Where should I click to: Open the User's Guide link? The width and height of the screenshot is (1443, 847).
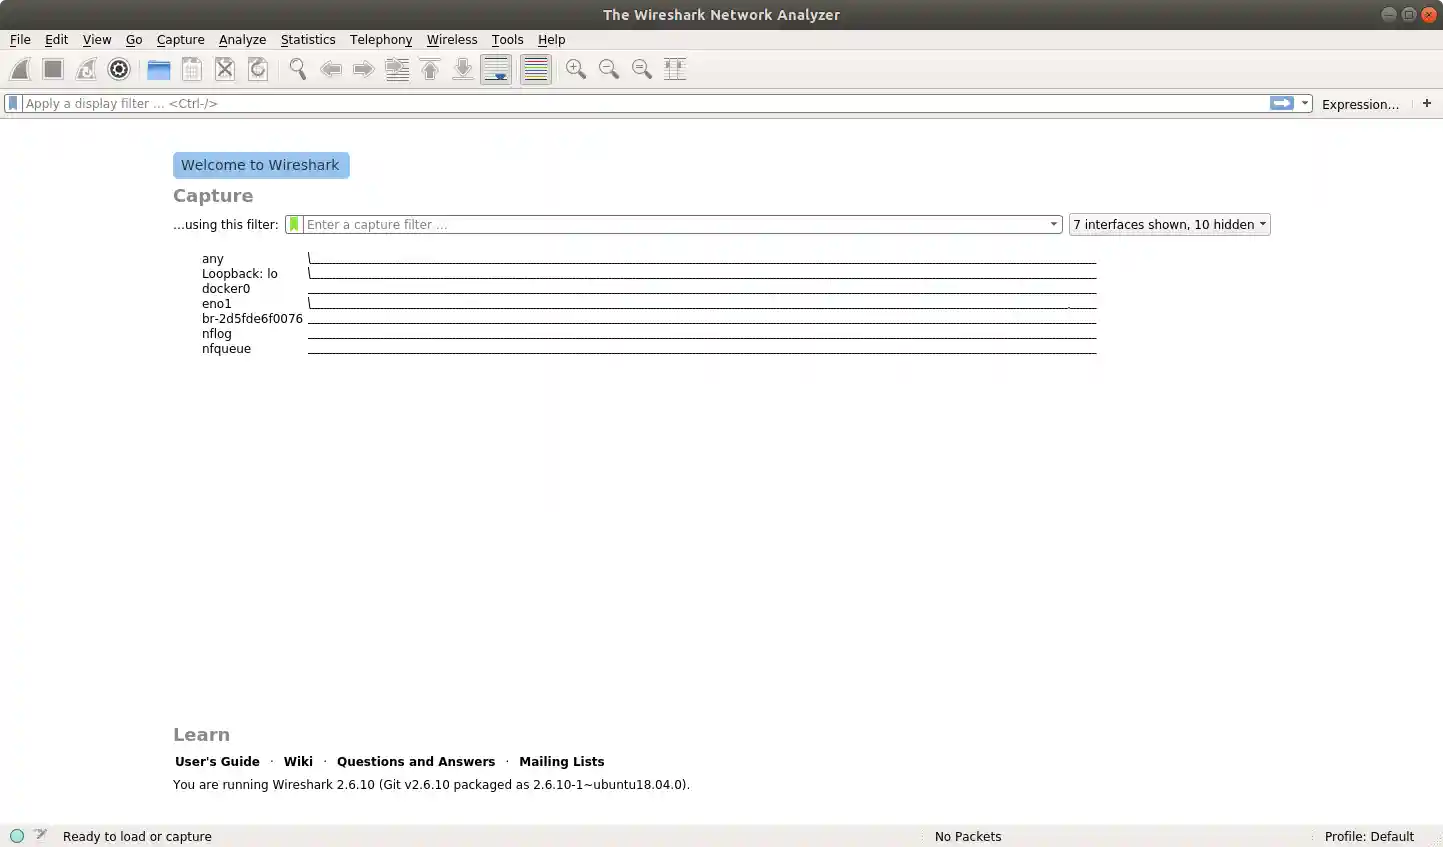217,761
